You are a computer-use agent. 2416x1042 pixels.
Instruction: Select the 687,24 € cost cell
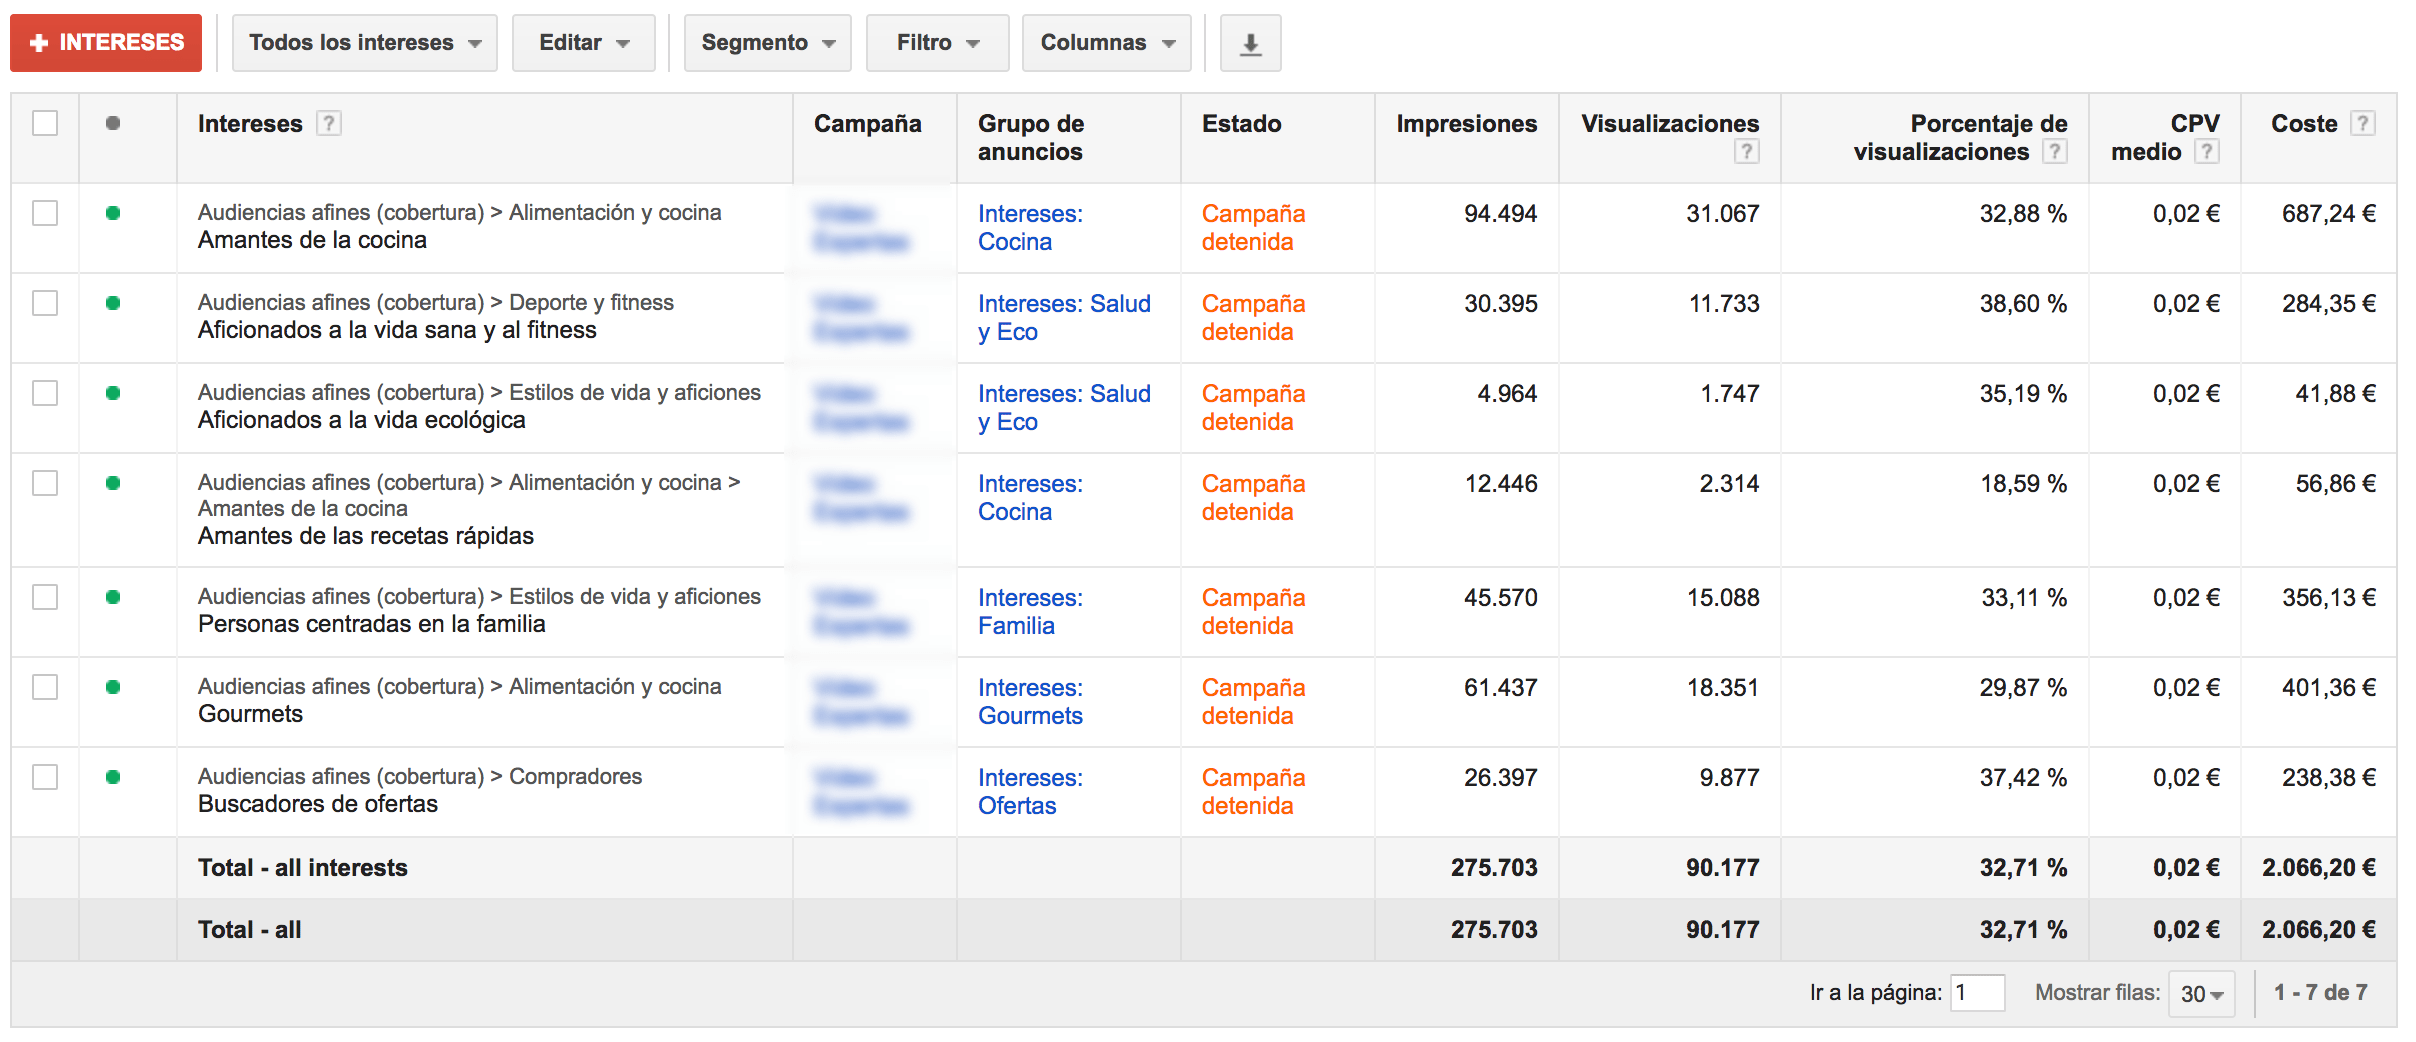pyautogui.click(x=2329, y=214)
